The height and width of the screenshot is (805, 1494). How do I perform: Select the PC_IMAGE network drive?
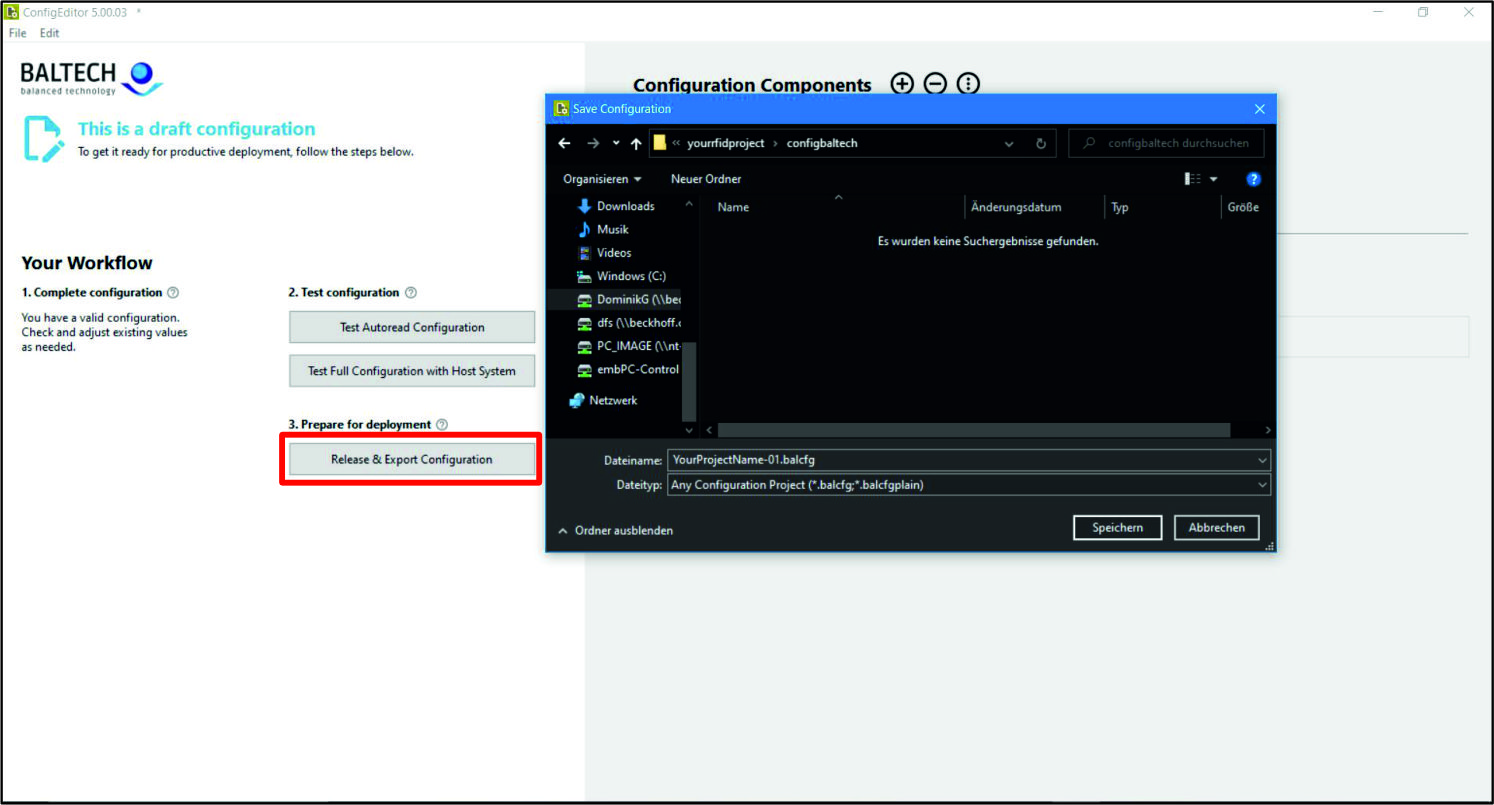[628, 346]
